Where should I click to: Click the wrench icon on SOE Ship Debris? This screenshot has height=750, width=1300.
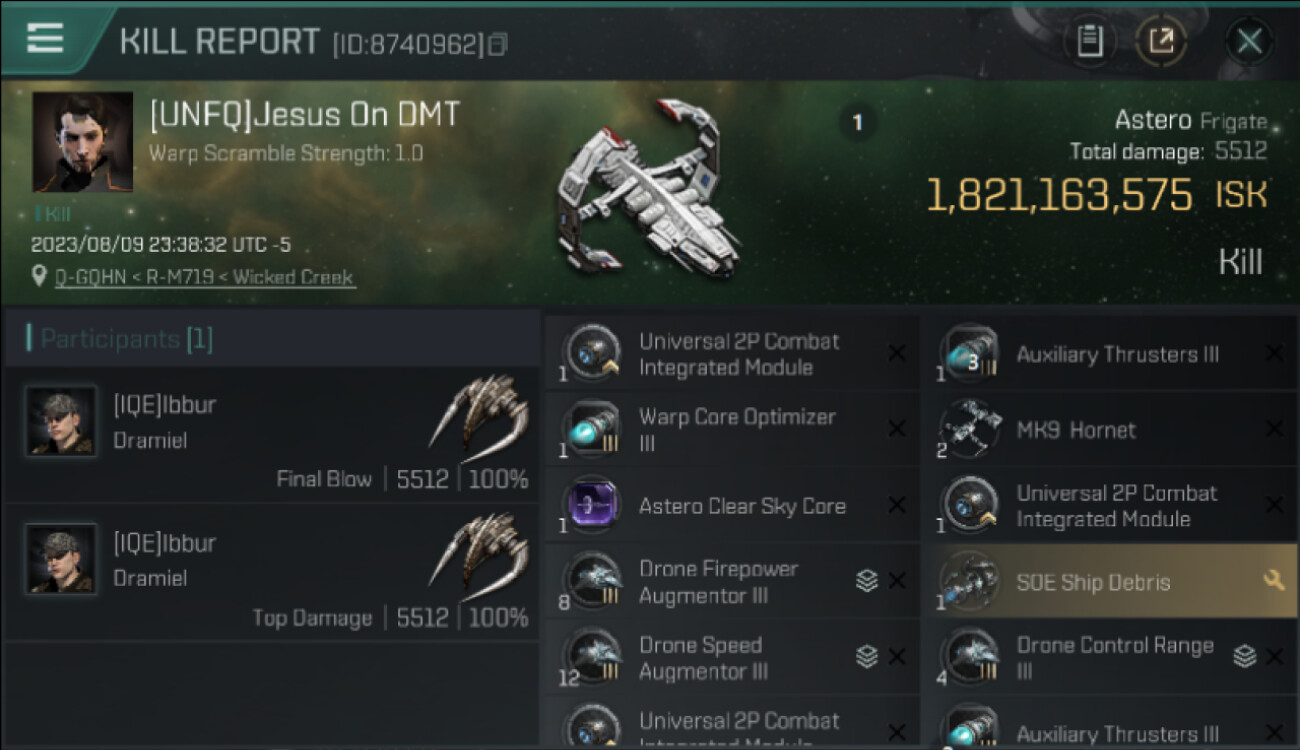click(1273, 581)
